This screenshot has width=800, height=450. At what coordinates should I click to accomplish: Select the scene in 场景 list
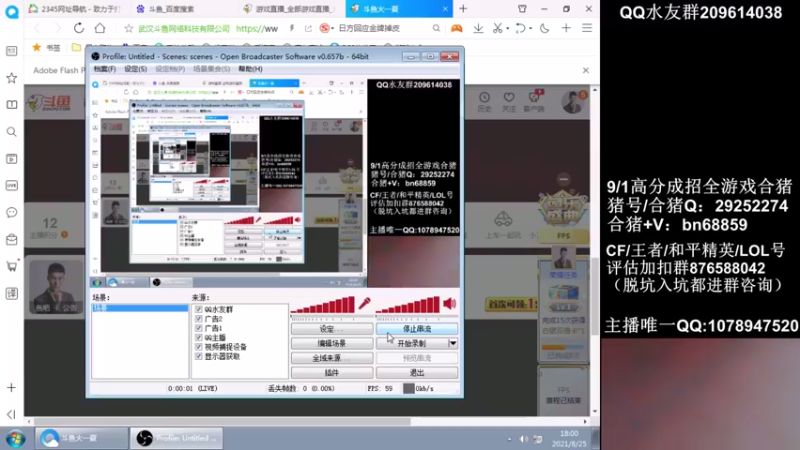tap(140, 308)
